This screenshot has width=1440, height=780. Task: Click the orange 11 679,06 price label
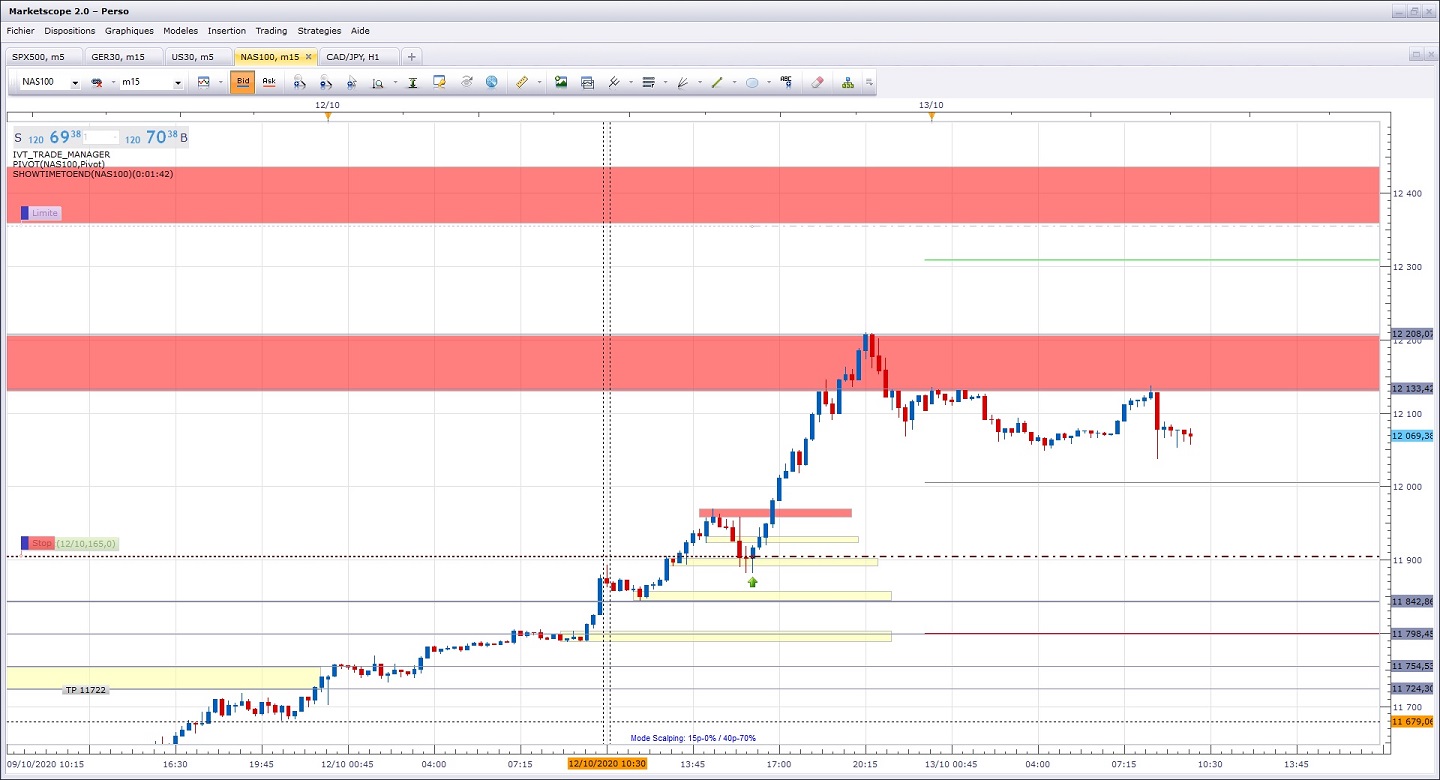point(1412,721)
